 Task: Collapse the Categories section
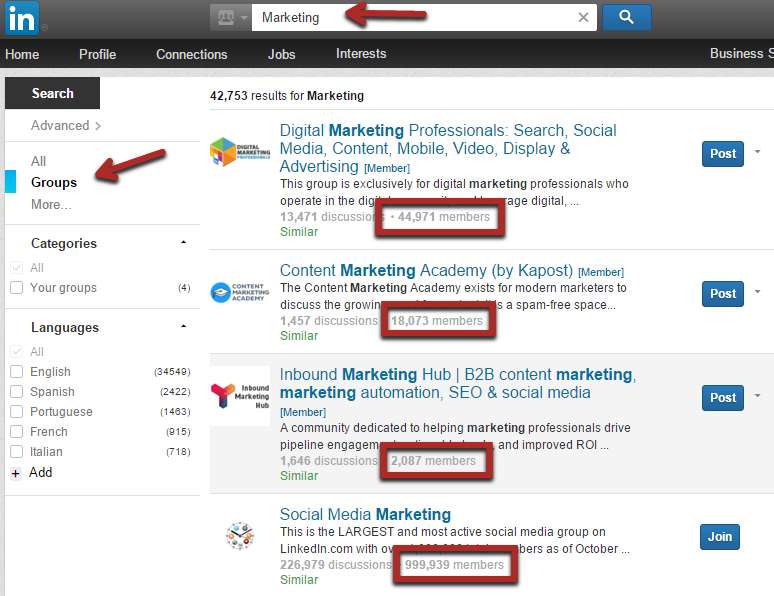(183, 243)
